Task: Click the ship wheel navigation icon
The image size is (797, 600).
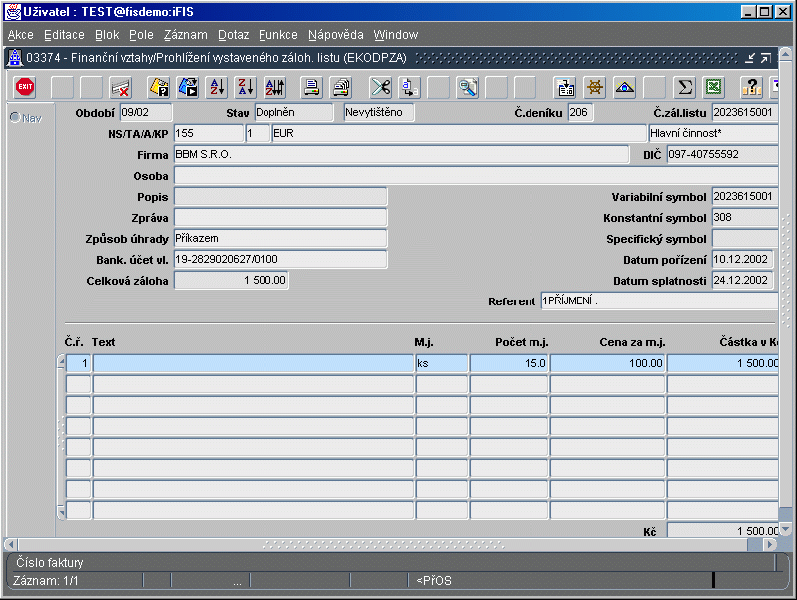Action: pyautogui.click(x=595, y=87)
